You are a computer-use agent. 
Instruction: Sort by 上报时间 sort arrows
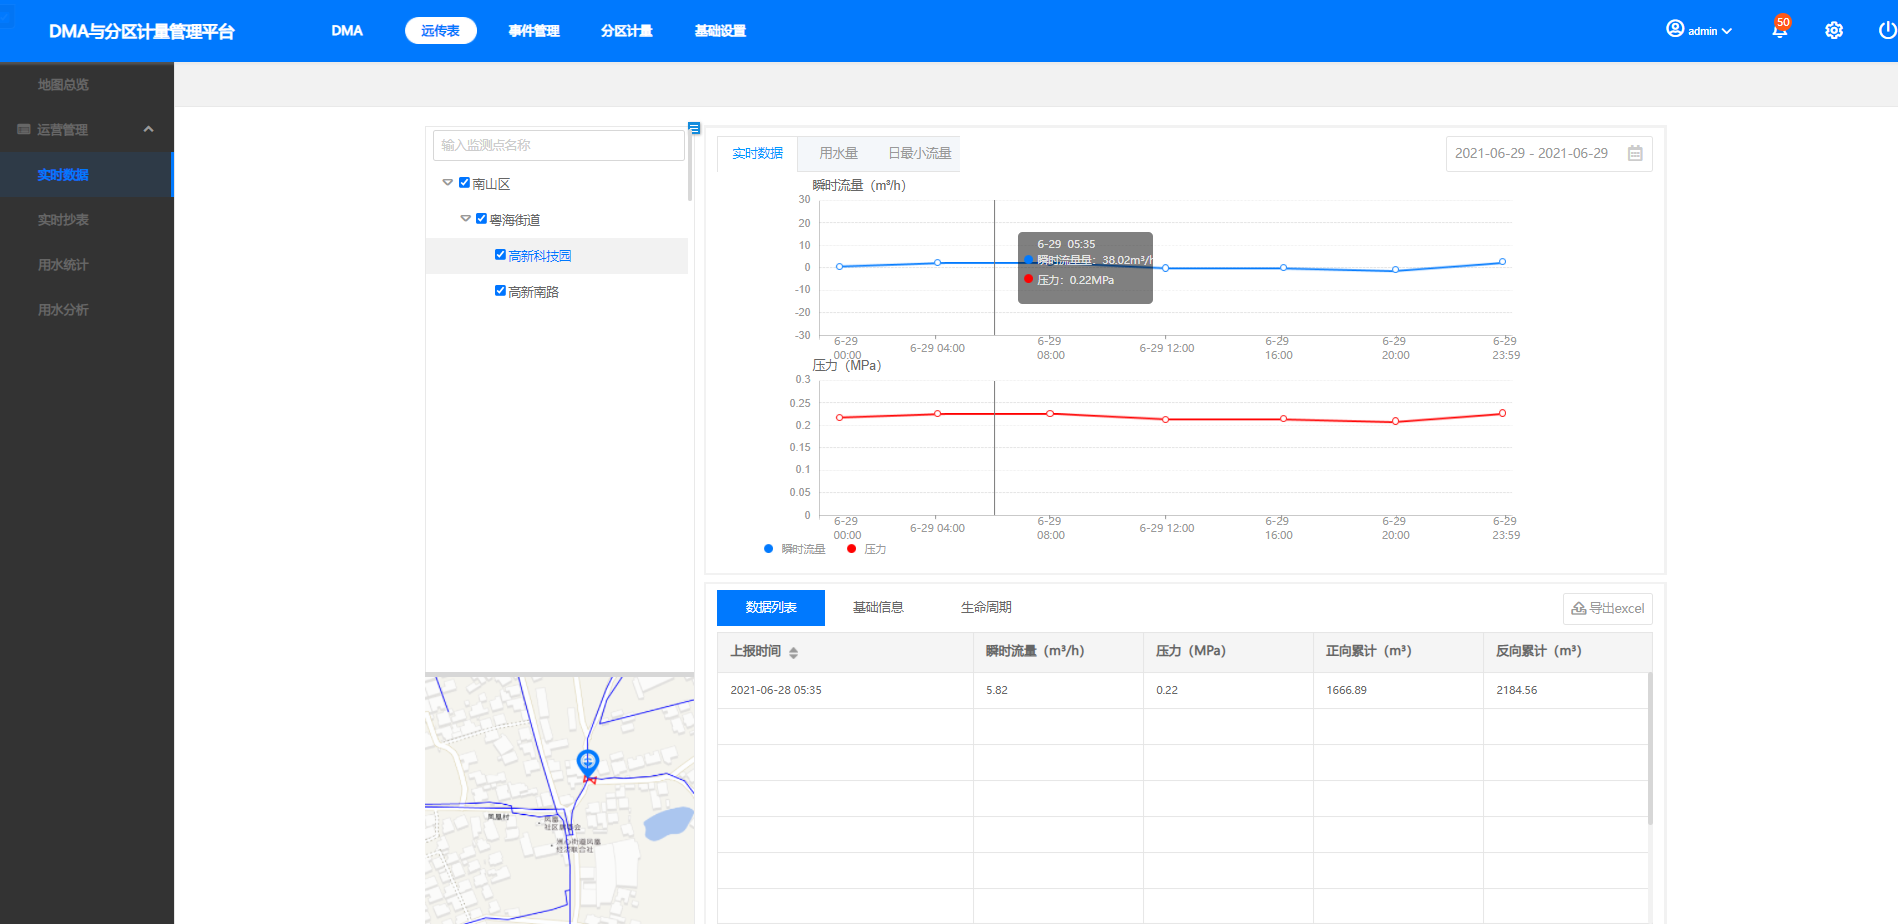coord(793,652)
